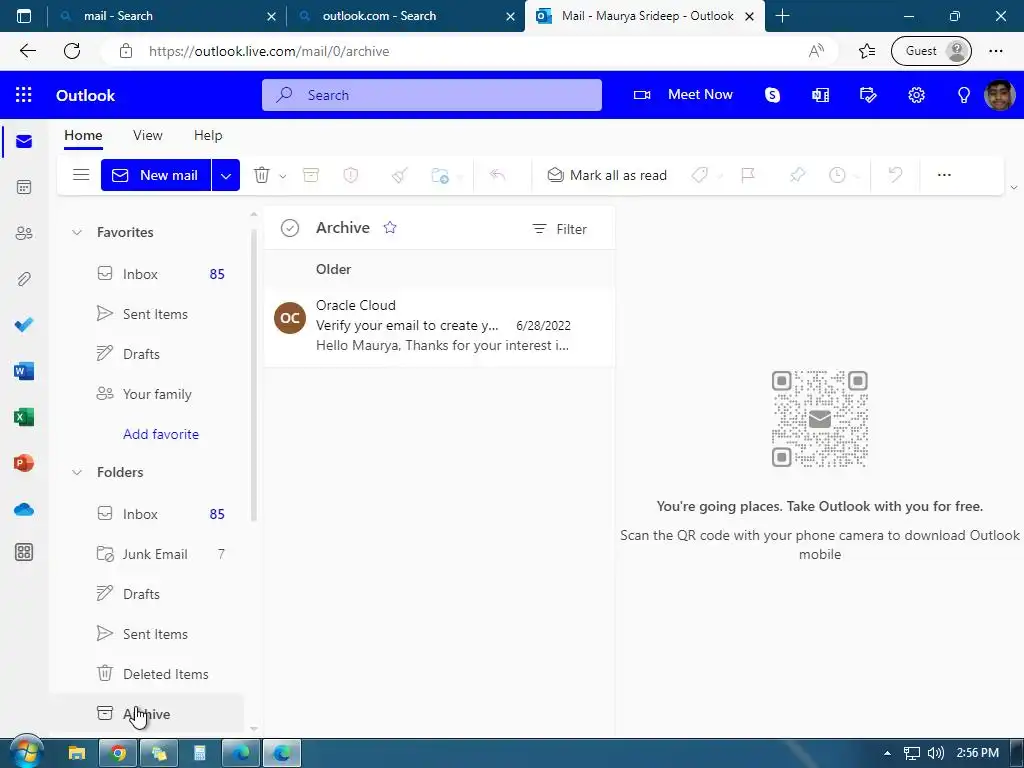Open Outlook settings gear
The height and width of the screenshot is (768, 1024).
pyautogui.click(x=916, y=95)
